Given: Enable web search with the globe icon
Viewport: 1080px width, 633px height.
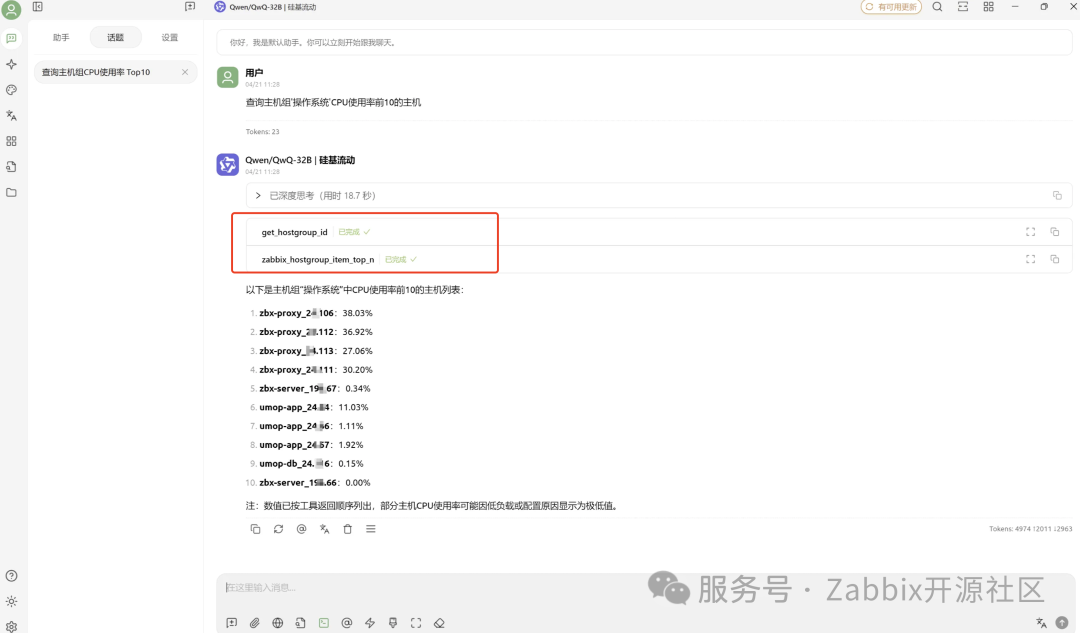Looking at the screenshot, I should point(277,622).
